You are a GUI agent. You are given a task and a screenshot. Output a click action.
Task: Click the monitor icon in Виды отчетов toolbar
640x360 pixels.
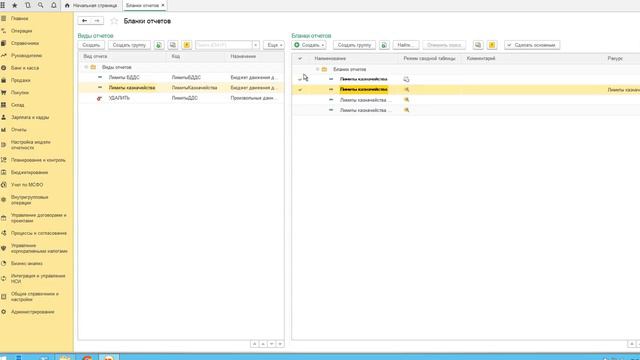pos(173,45)
